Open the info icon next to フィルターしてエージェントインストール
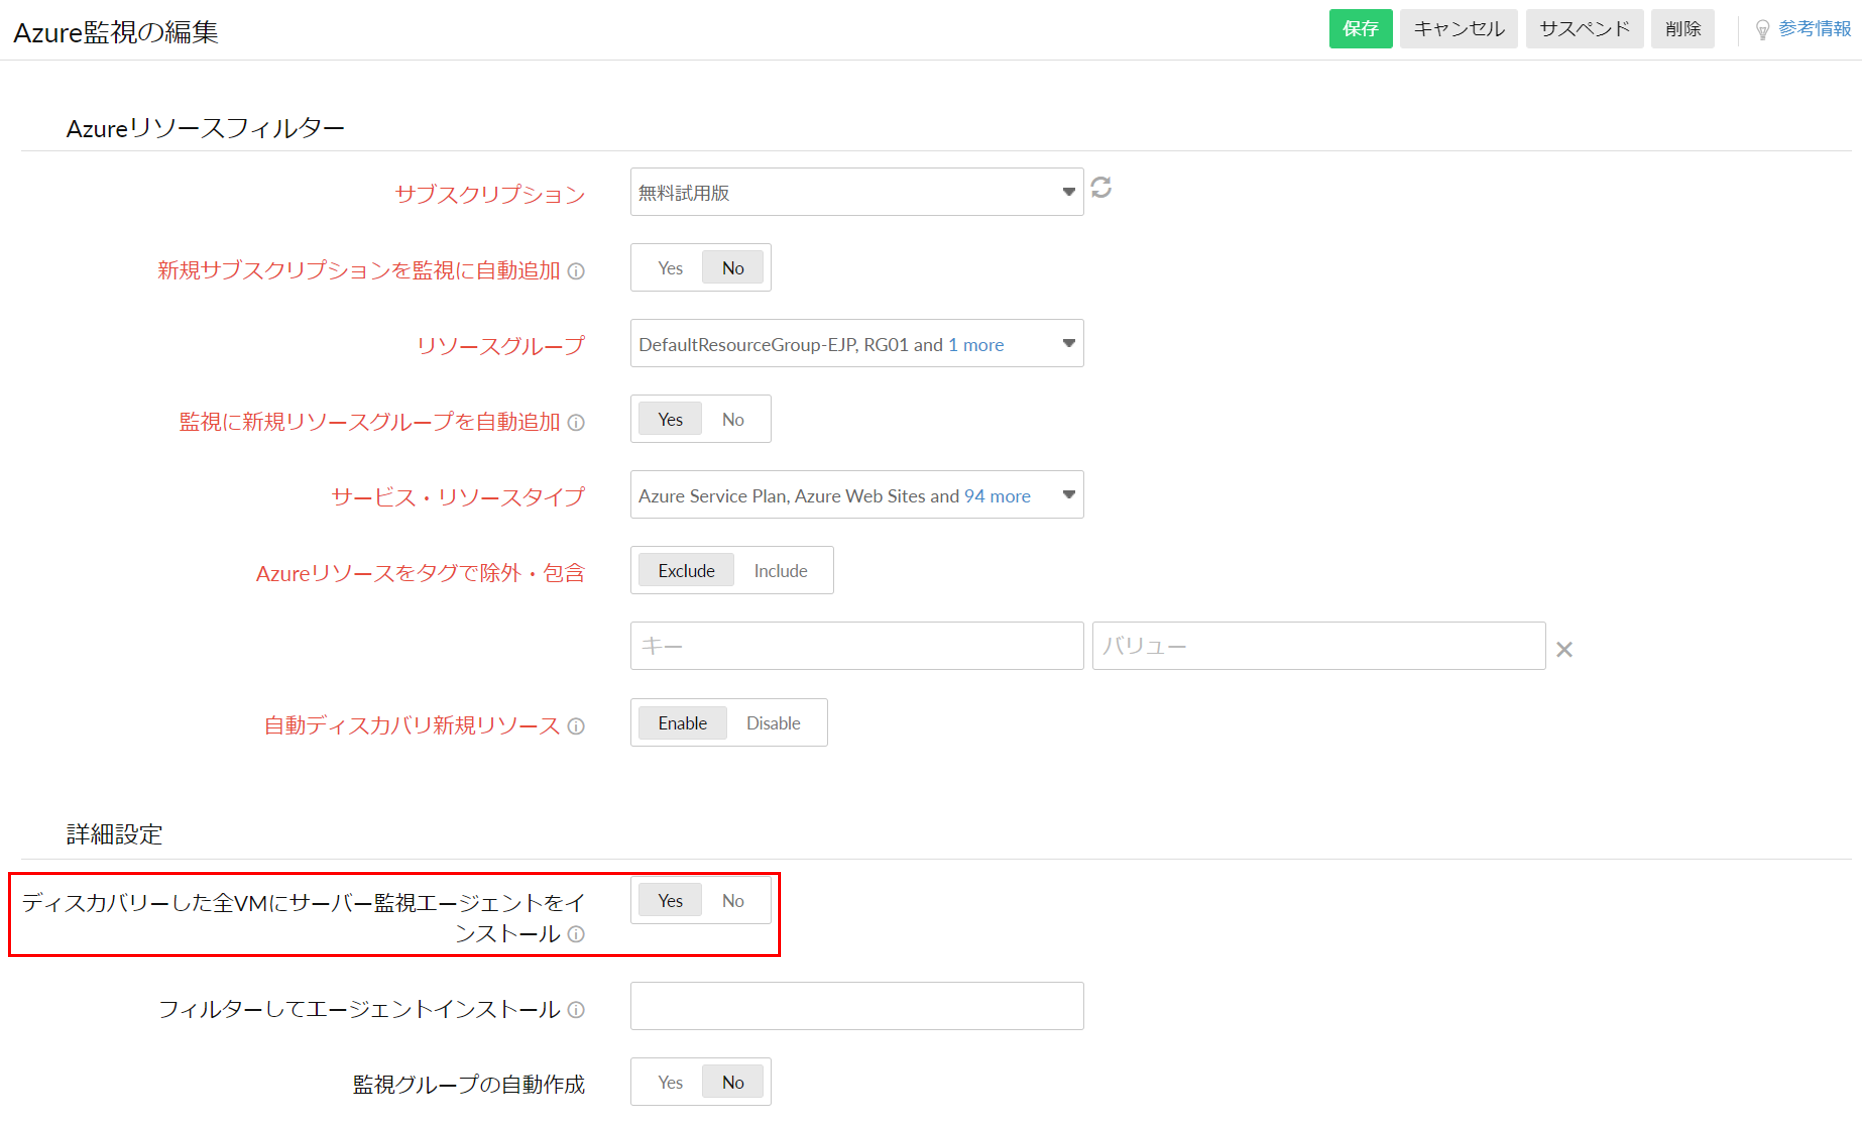 point(577,1011)
